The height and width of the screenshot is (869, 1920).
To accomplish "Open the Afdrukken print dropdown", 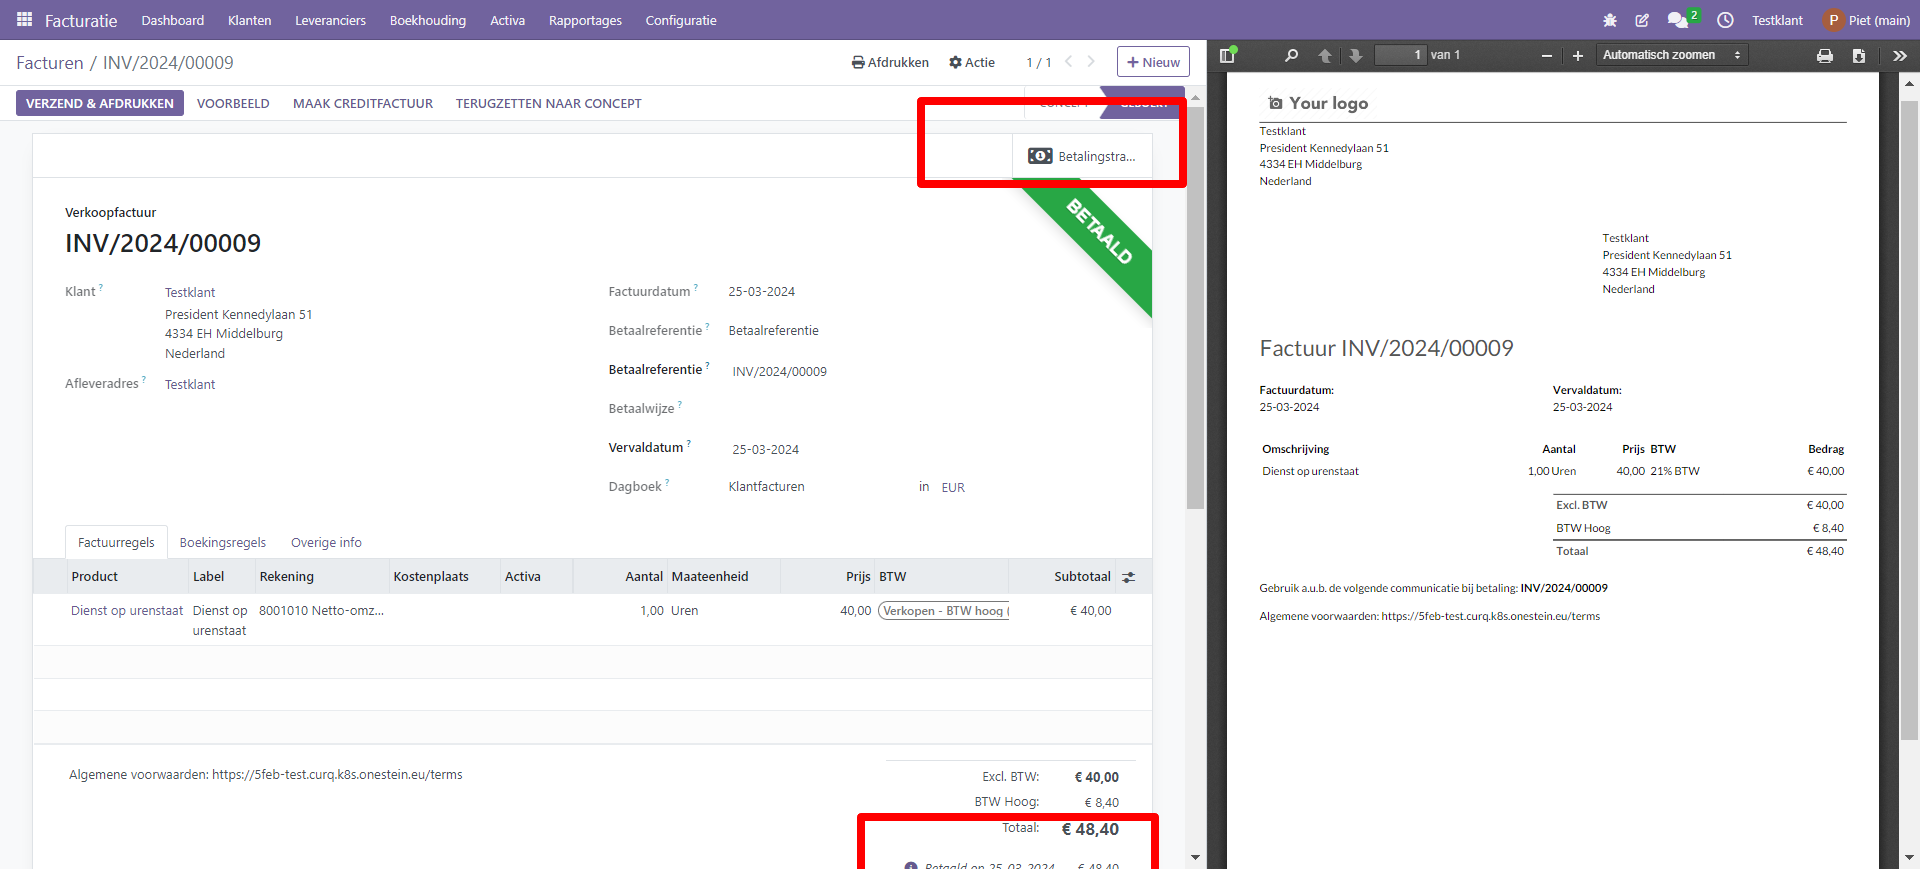I will (890, 62).
